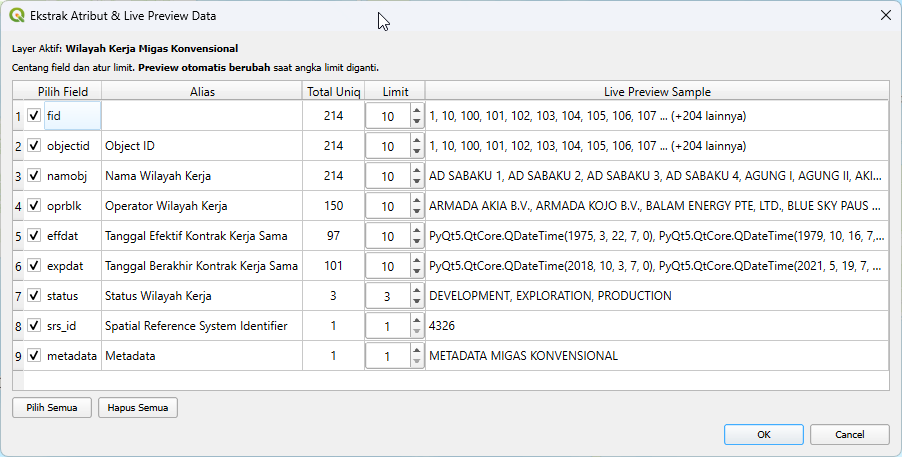Increase the limit for effdat row
This screenshot has width=902, height=457.
pyautogui.click(x=417, y=230)
